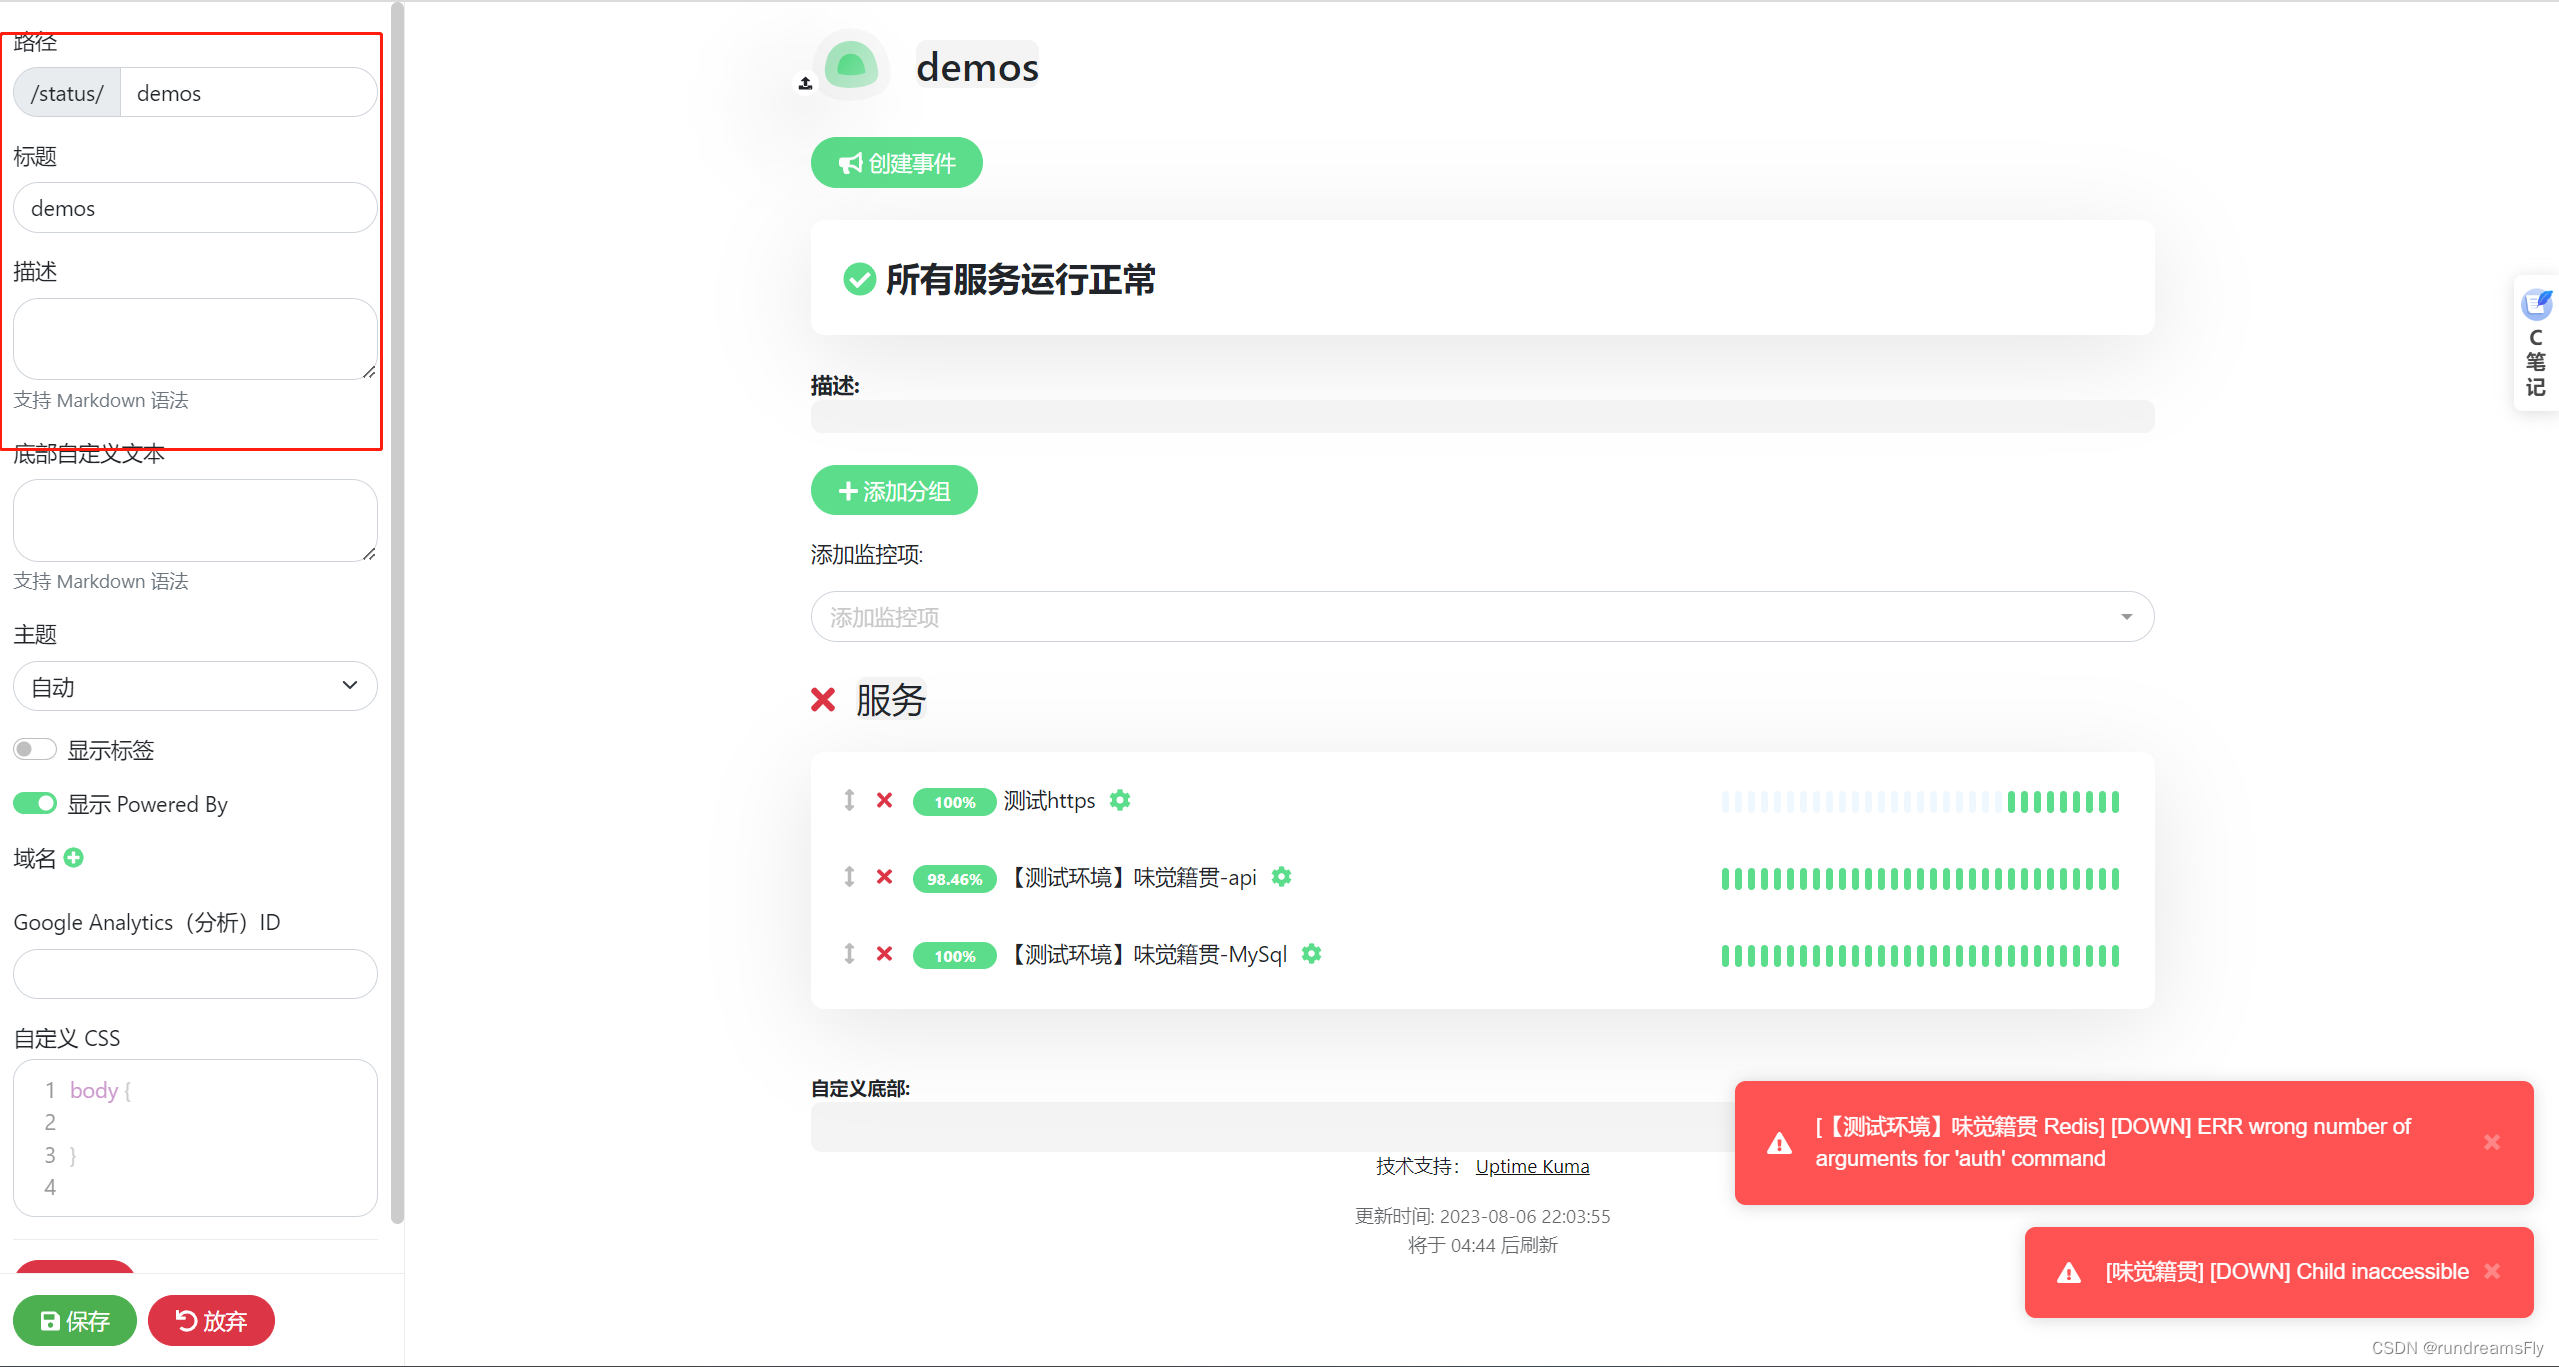Enable the 显示标签 switch
Image resolution: width=2559 pixels, height=1367 pixels.
[x=35, y=750]
